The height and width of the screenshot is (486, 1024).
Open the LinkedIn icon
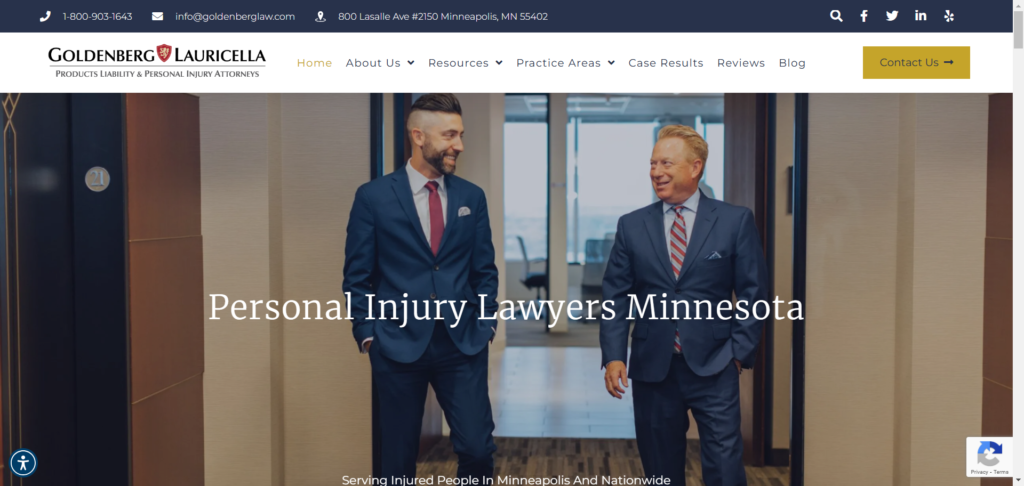(x=921, y=16)
